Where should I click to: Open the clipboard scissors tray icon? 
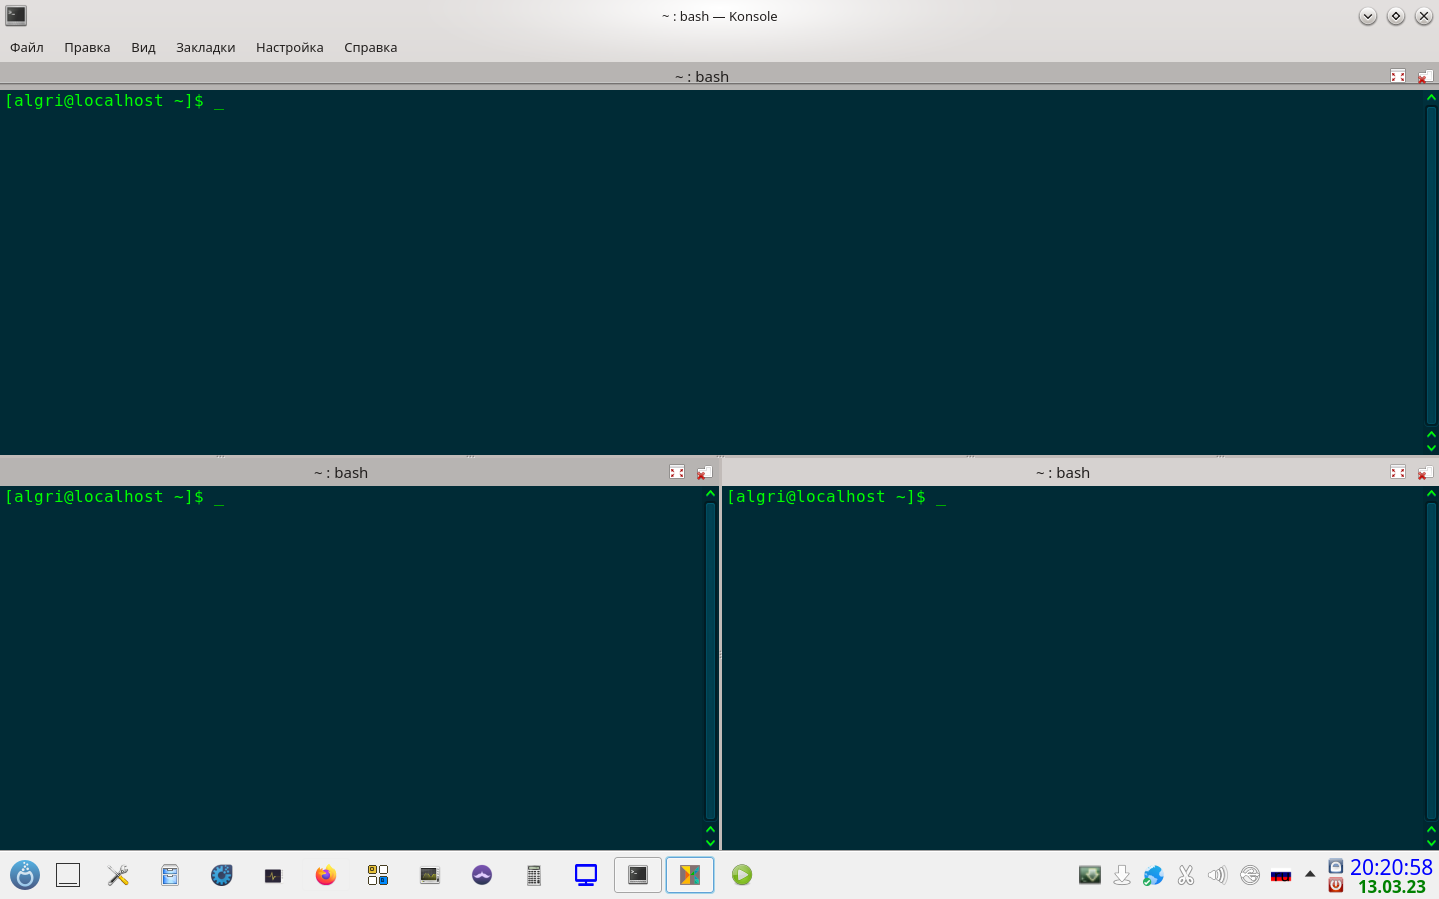[x=1186, y=875]
